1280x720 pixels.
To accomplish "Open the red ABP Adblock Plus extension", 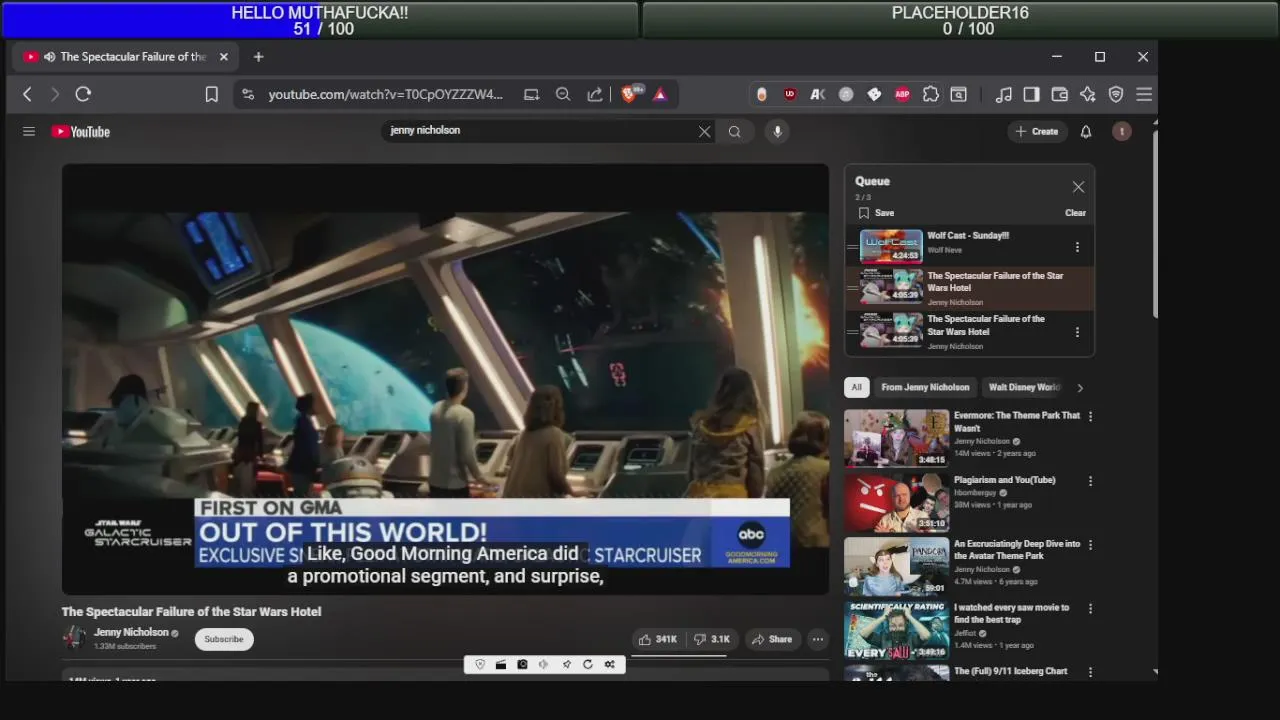I will click(902, 94).
